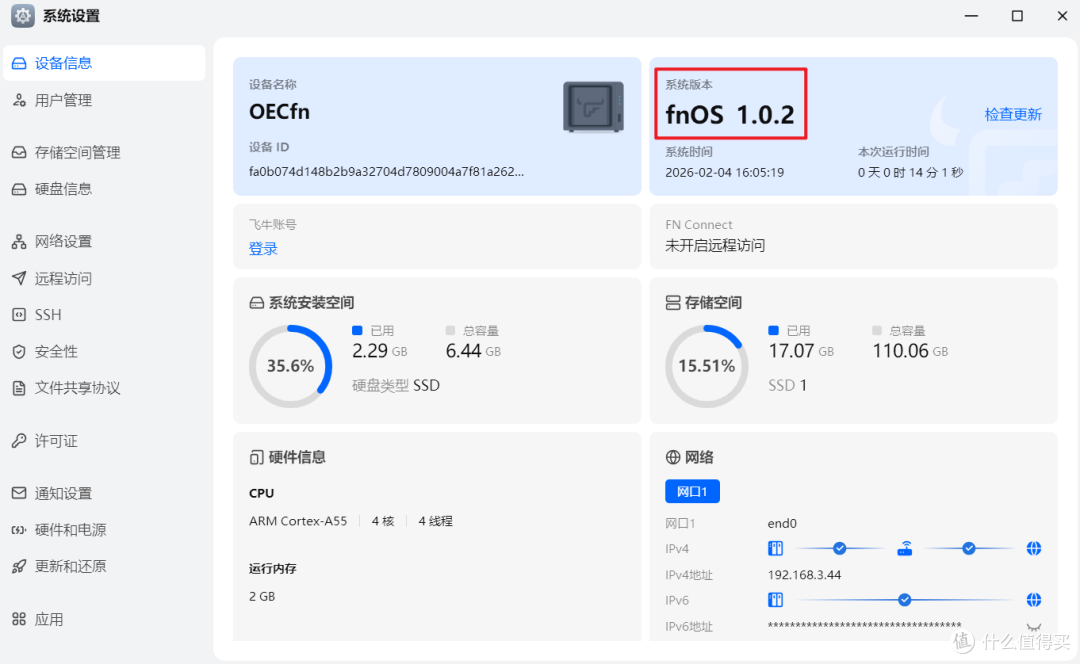Click the 设备信息 drive icon
Image resolution: width=1080 pixels, height=664 pixels.
point(19,63)
